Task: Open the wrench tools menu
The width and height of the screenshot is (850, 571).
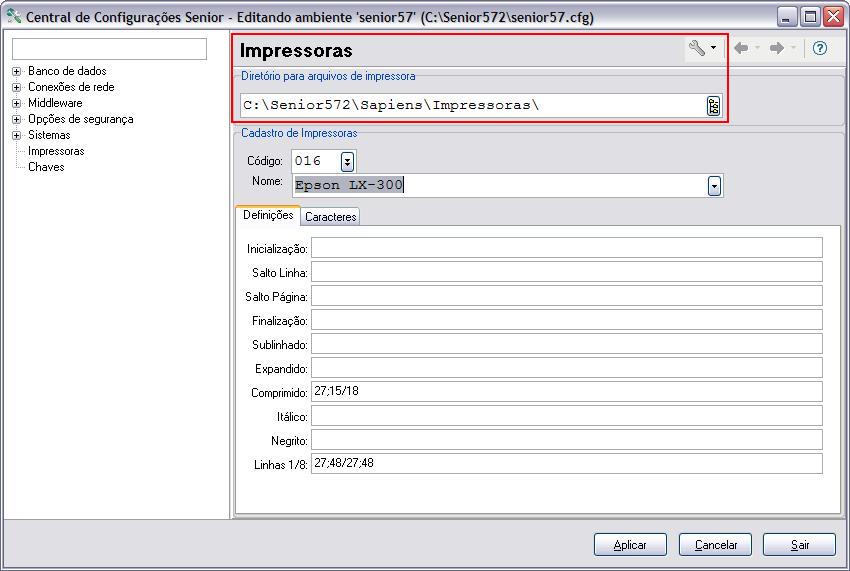Action: click(701, 48)
